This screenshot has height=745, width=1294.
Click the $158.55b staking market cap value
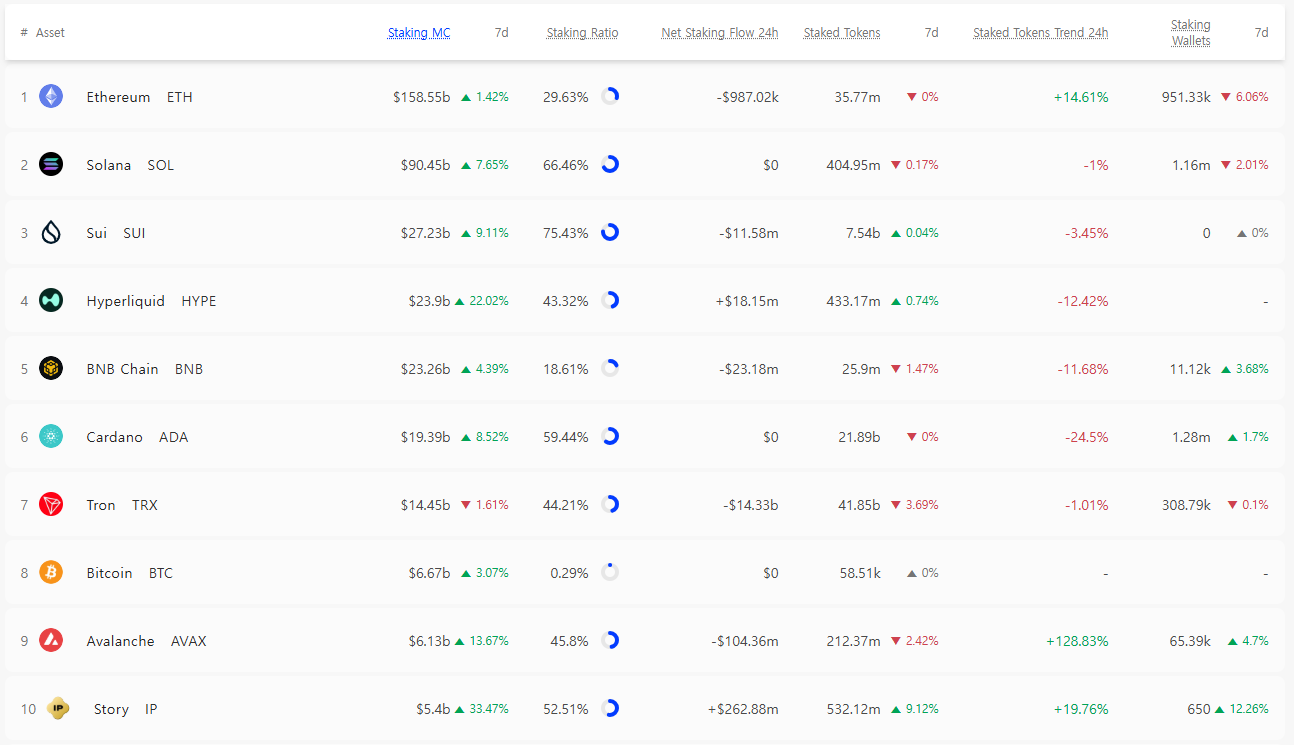click(422, 97)
